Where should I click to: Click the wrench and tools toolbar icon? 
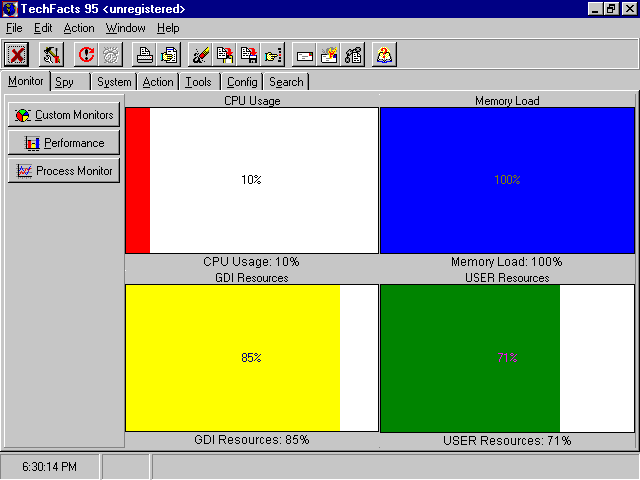(52, 54)
